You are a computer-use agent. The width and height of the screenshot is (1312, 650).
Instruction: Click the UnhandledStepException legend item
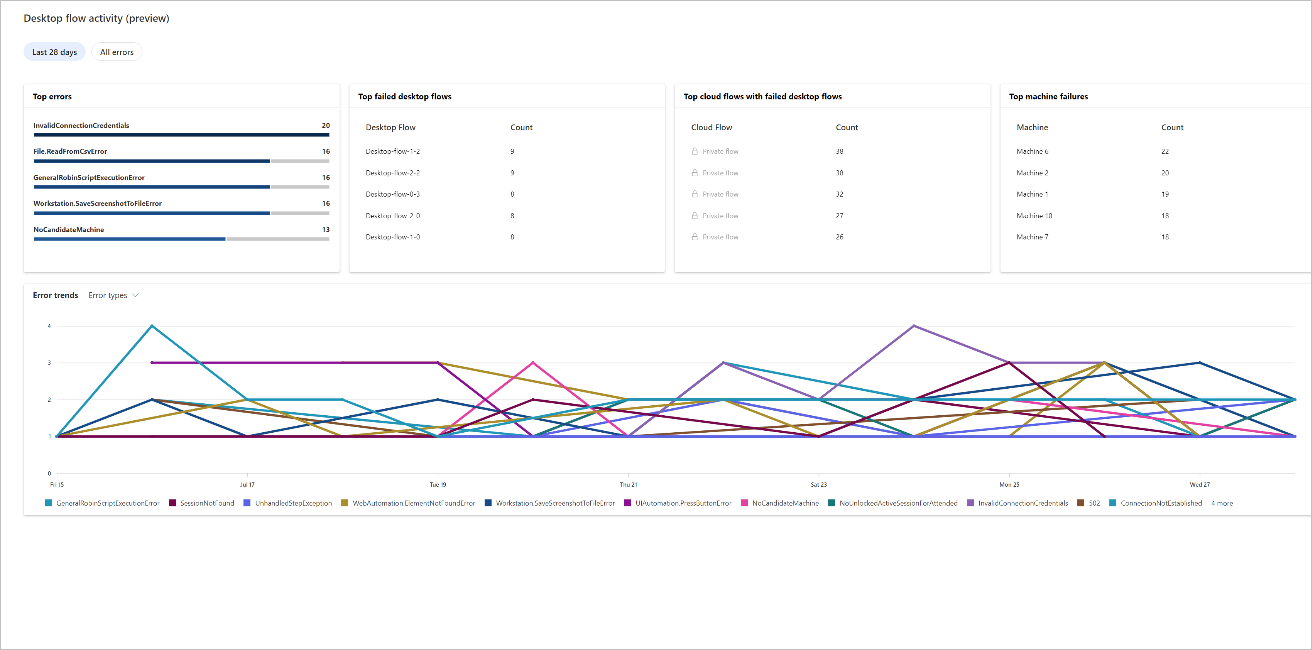pyautogui.click(x=293, y=503)
